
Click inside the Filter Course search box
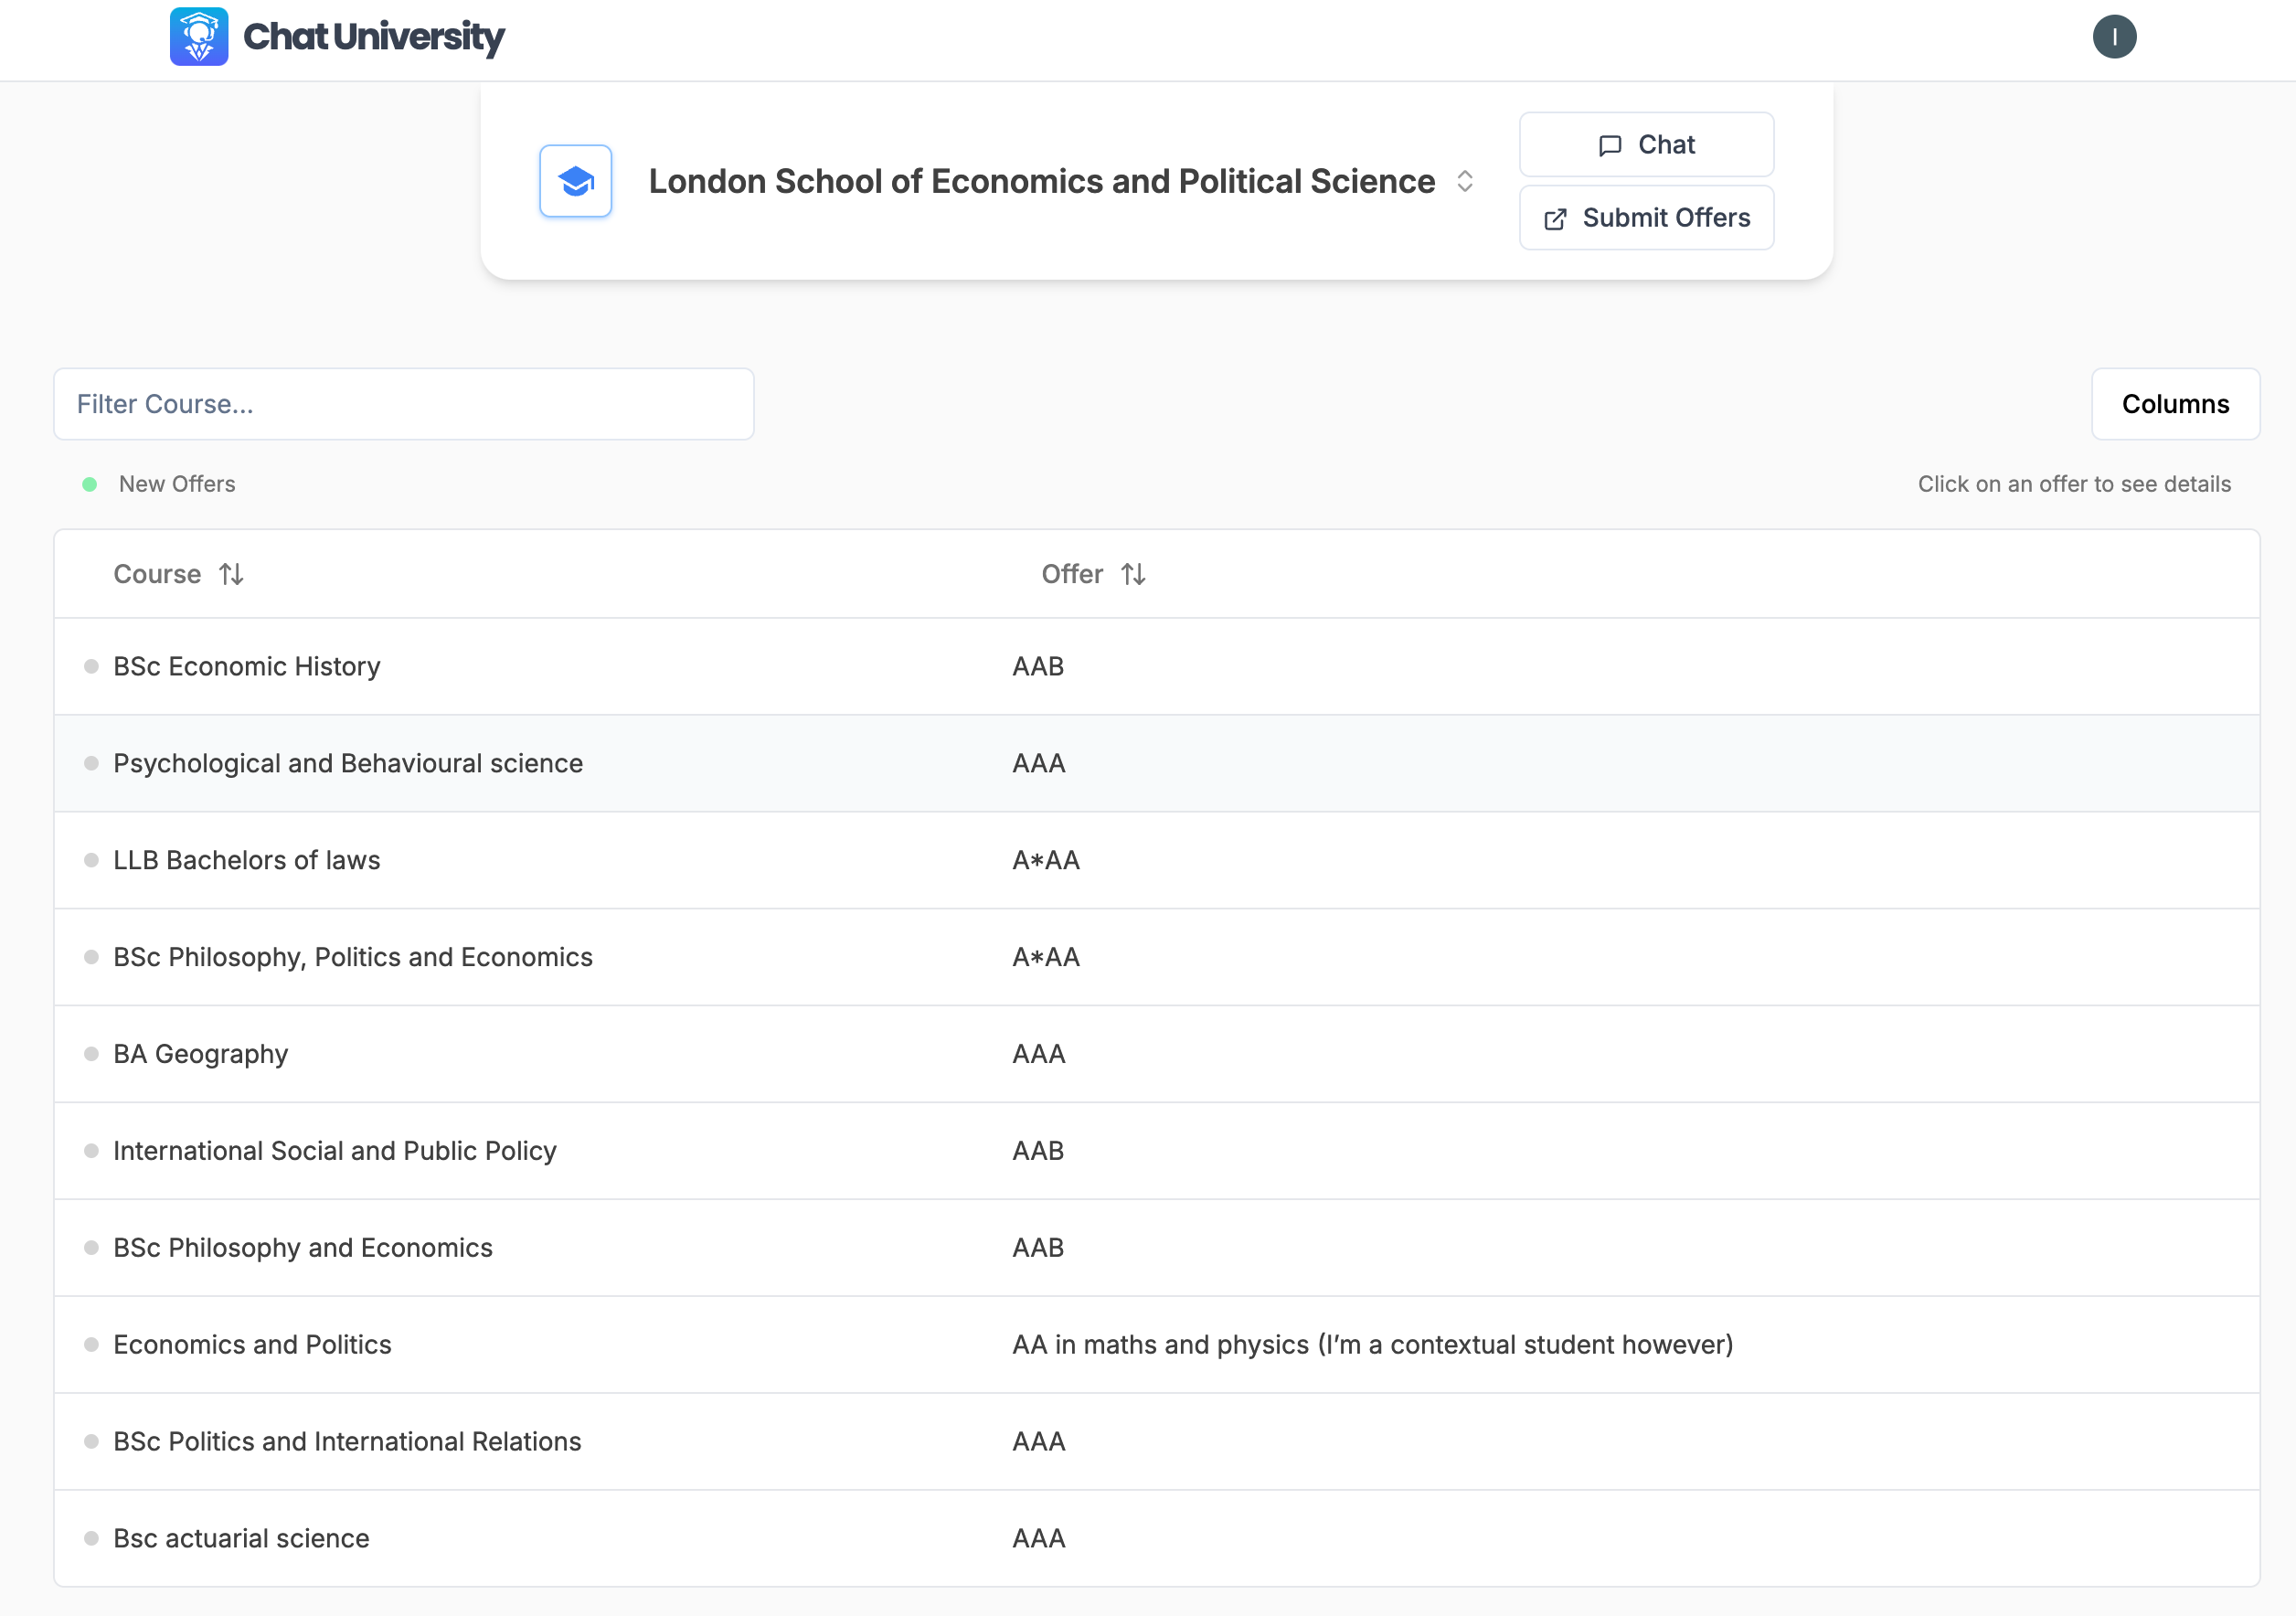403,404
